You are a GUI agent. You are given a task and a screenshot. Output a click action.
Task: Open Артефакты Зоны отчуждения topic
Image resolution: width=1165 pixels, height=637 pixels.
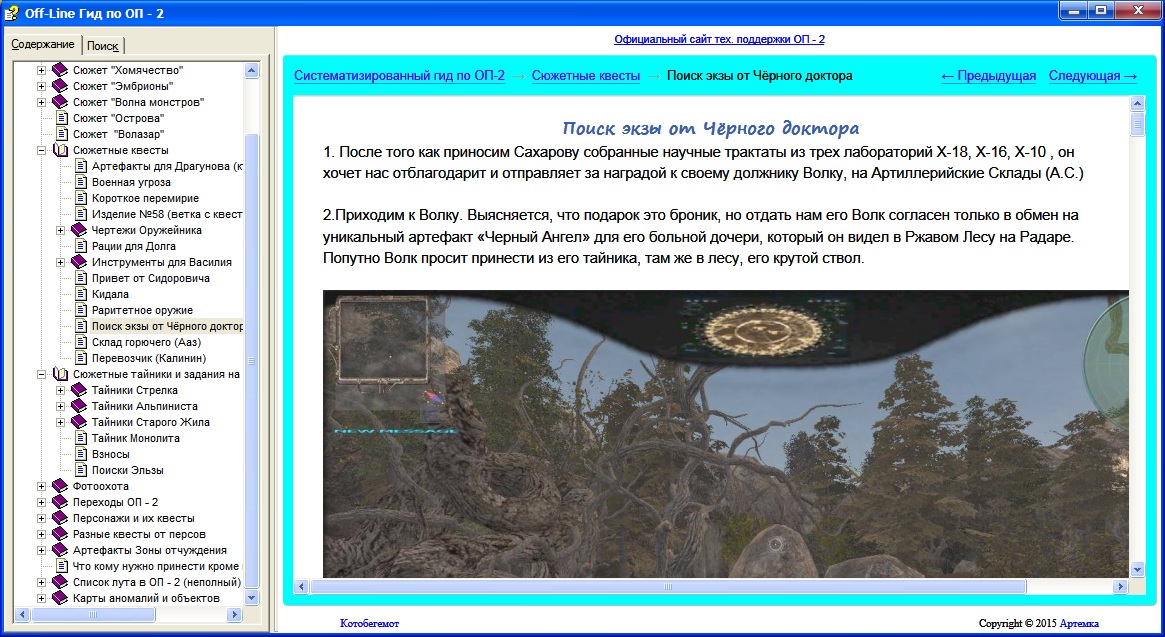(x=149, y=550)
